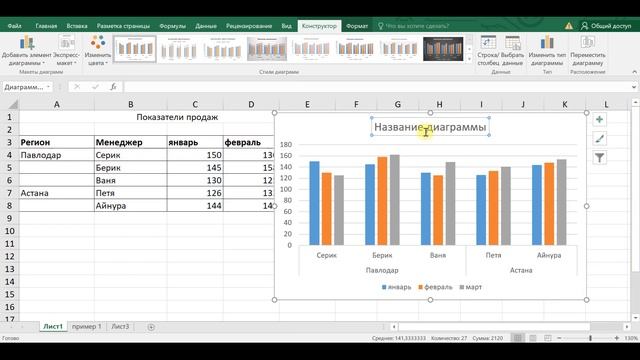The image size is (640, 360).
Task: Click the Select All corner triangle
Action: (13, 104)
